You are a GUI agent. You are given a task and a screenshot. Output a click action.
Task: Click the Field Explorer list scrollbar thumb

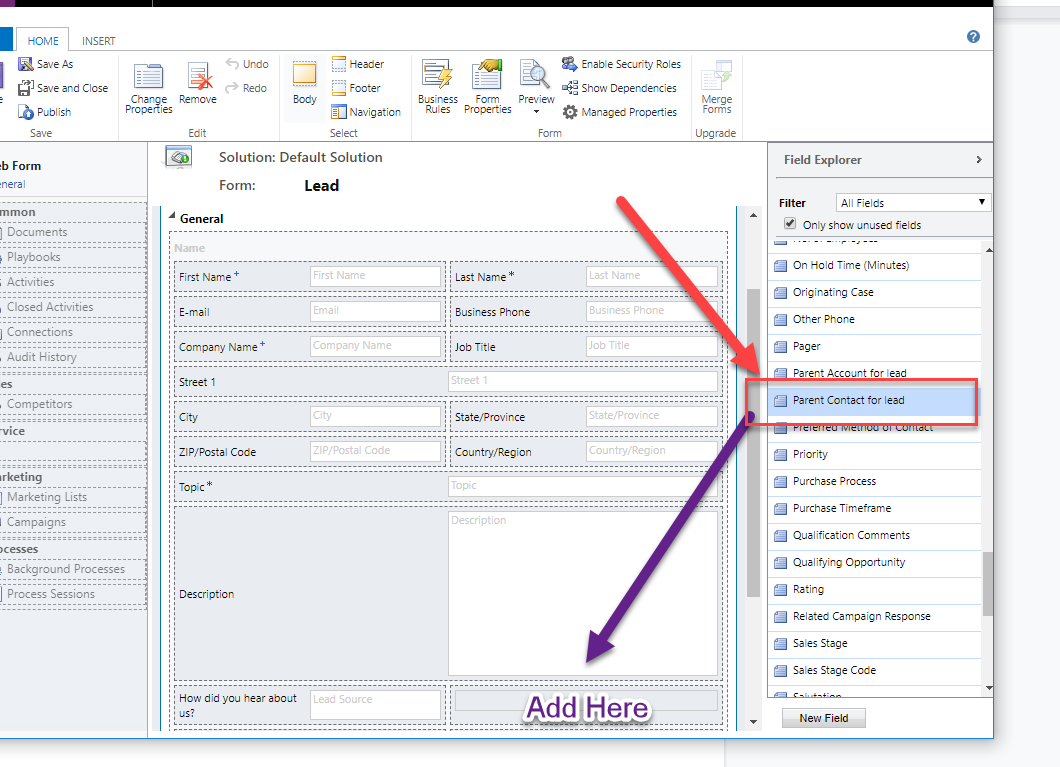click(988, 583)
